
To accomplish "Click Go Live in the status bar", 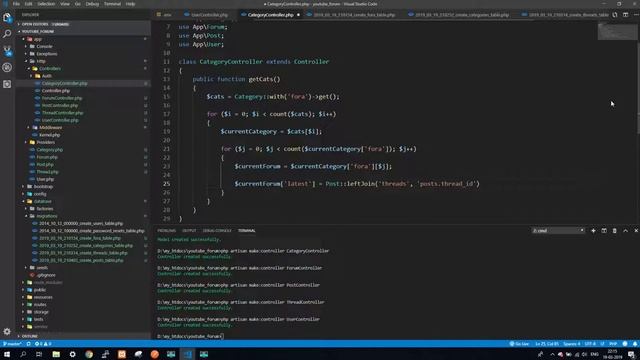I will click(519, 344).
